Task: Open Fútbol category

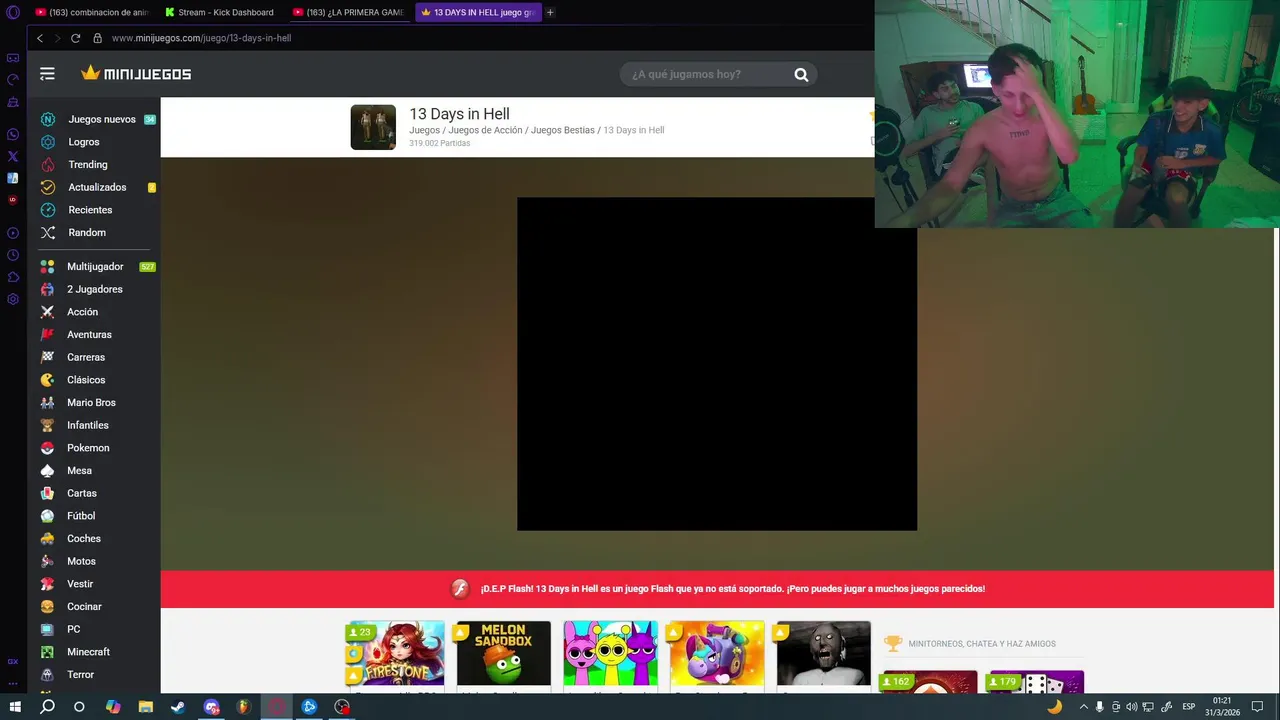Action: click(x=81, y=516)
